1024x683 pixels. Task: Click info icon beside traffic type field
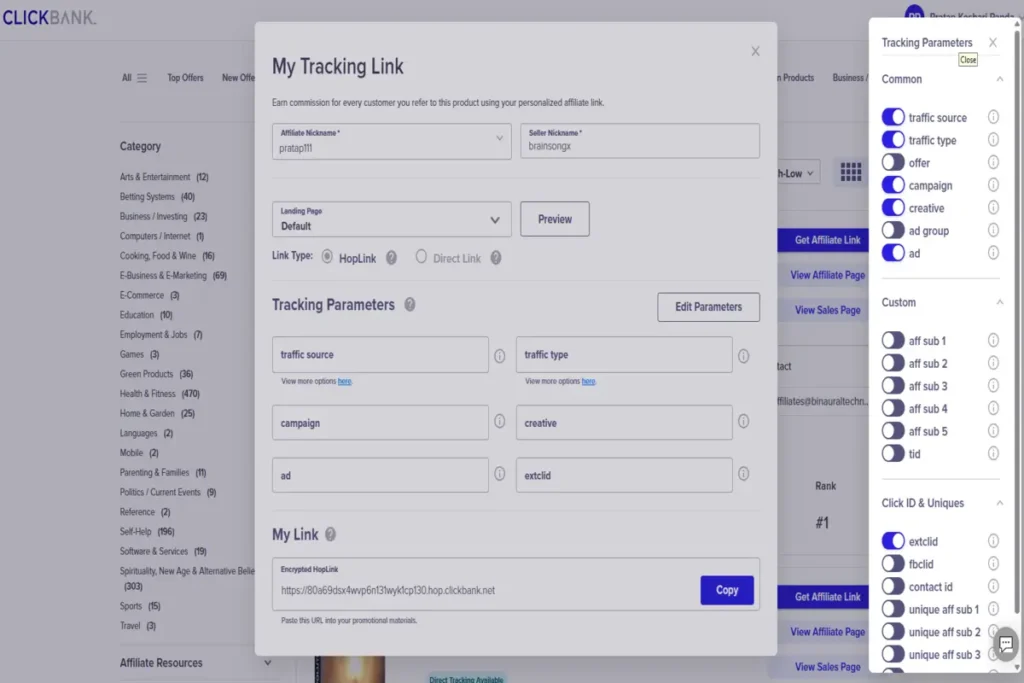click(743, 356)
